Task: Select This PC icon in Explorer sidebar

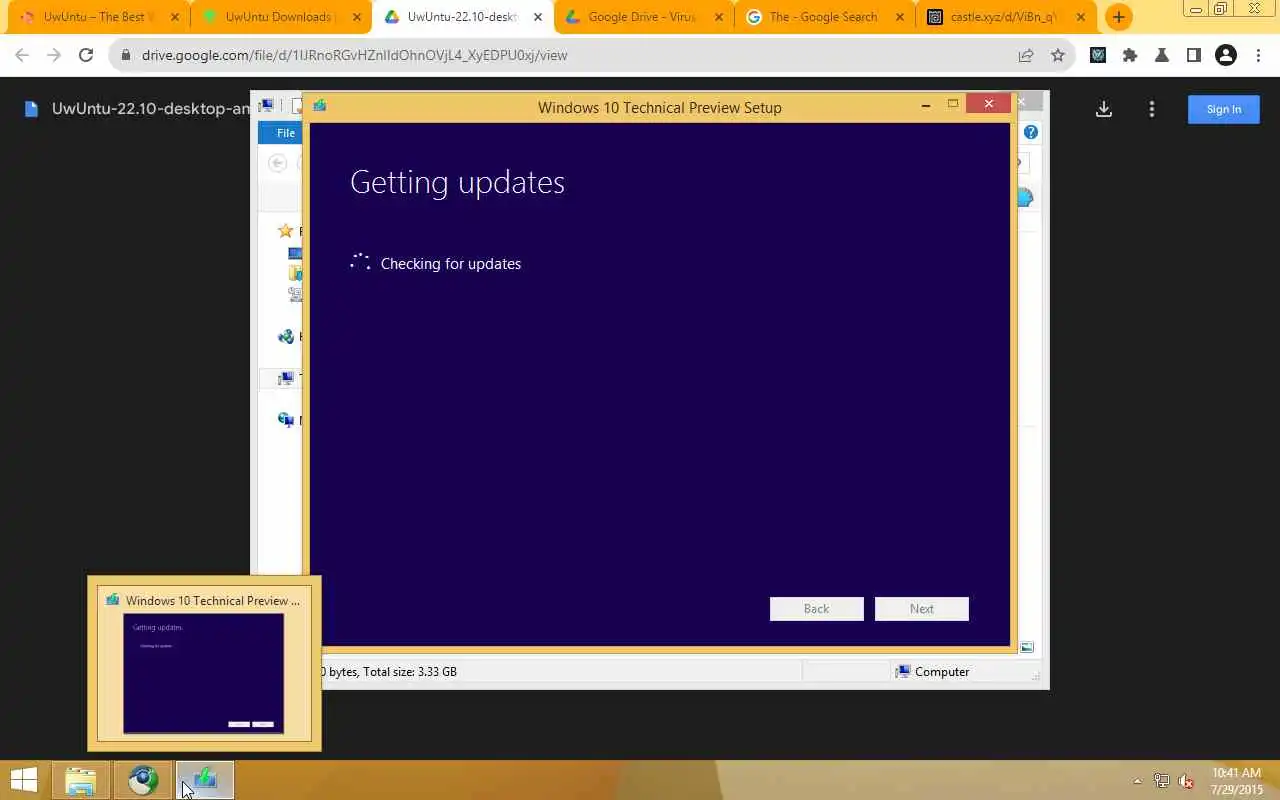Action: point(286,379)
